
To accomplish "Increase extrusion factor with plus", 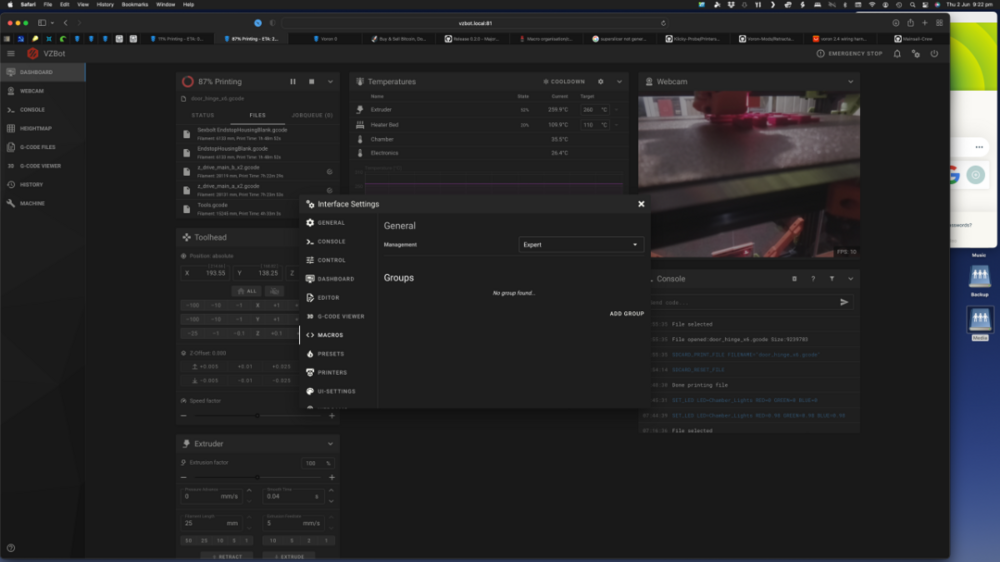I will click(x=332, y=477).
